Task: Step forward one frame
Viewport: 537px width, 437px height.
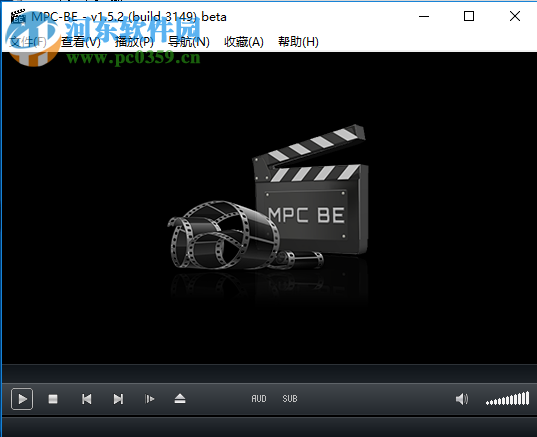Action: pos(150,399)
